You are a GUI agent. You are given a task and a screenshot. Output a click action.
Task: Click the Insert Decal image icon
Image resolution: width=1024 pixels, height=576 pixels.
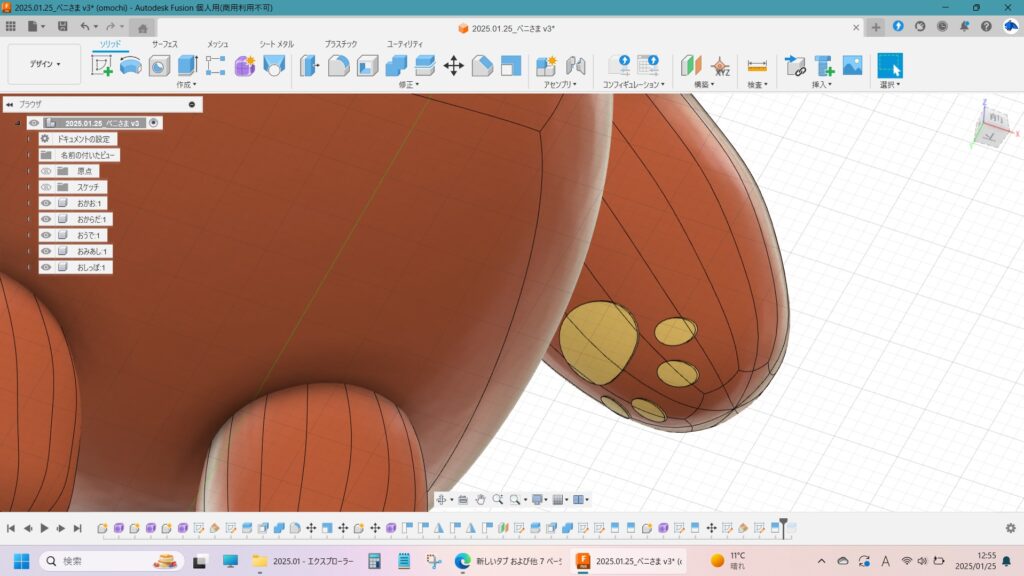tap(852, 66)
